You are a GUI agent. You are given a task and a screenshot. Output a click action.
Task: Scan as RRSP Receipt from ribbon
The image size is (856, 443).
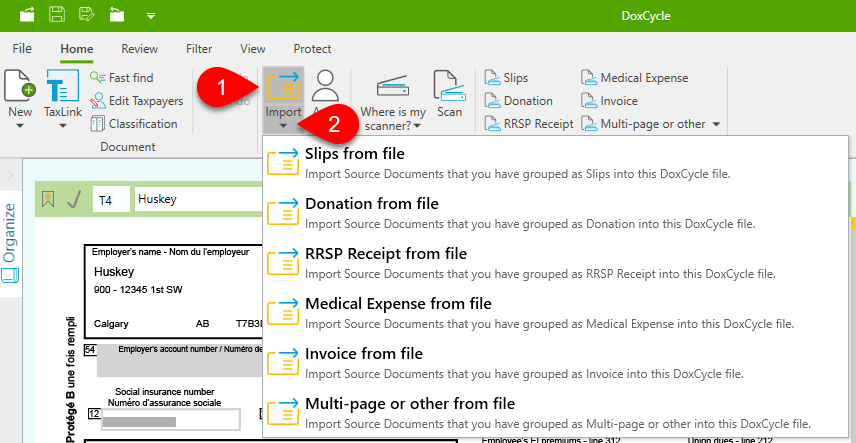pos(529,124)
